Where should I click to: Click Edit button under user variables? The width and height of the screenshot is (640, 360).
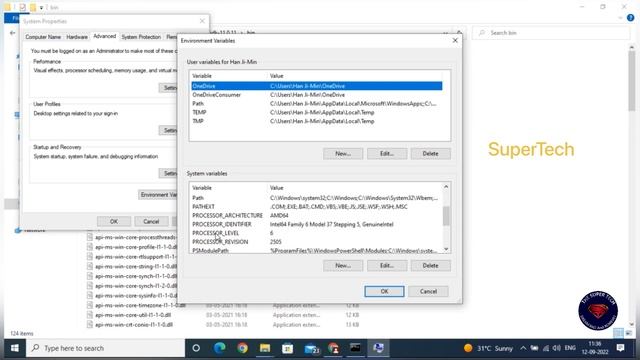coord(387,153)
